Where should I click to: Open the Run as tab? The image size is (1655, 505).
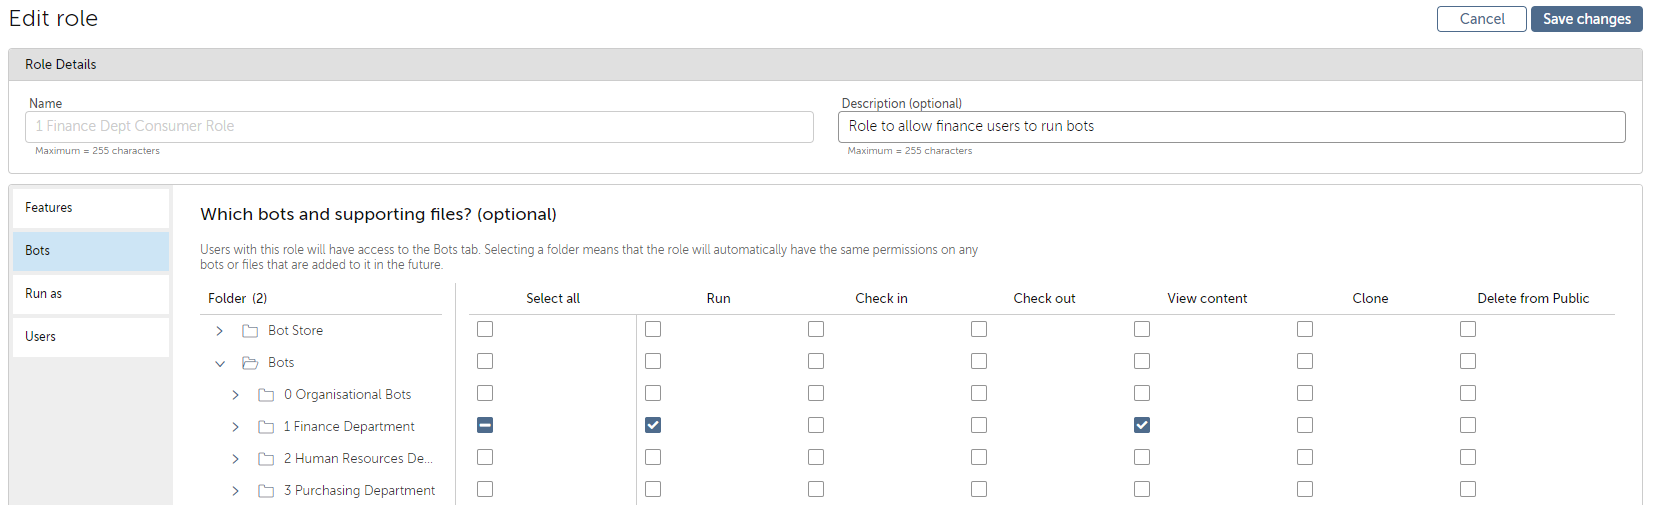coord(91,294)
